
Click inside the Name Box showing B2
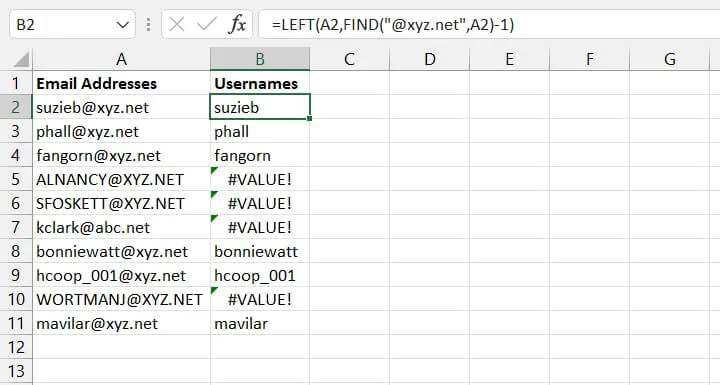62,24
